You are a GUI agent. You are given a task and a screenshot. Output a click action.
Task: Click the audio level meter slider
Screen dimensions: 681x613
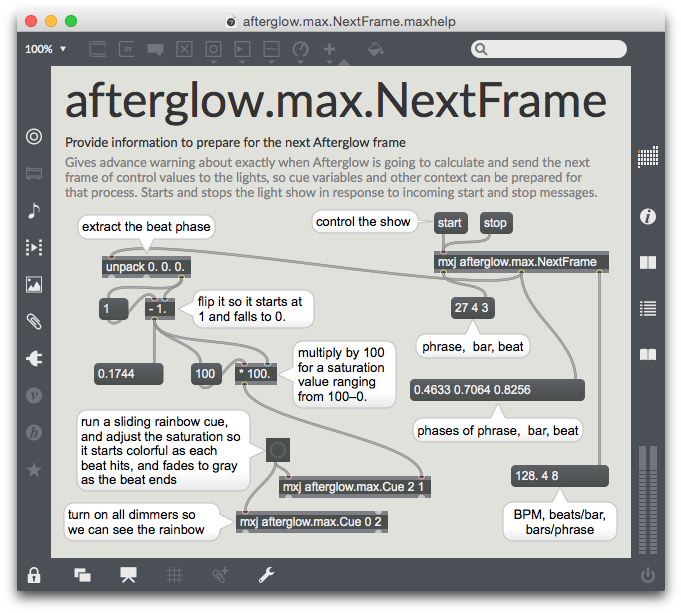point(648,500)
